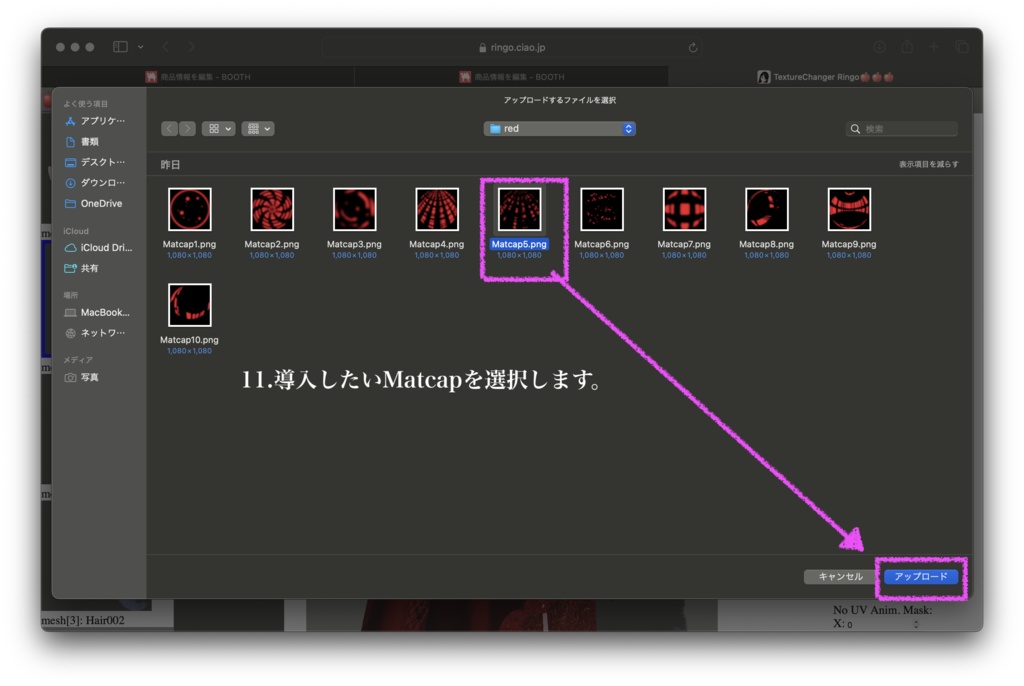Click the search magnifier in the dialog

click(854, 128)
